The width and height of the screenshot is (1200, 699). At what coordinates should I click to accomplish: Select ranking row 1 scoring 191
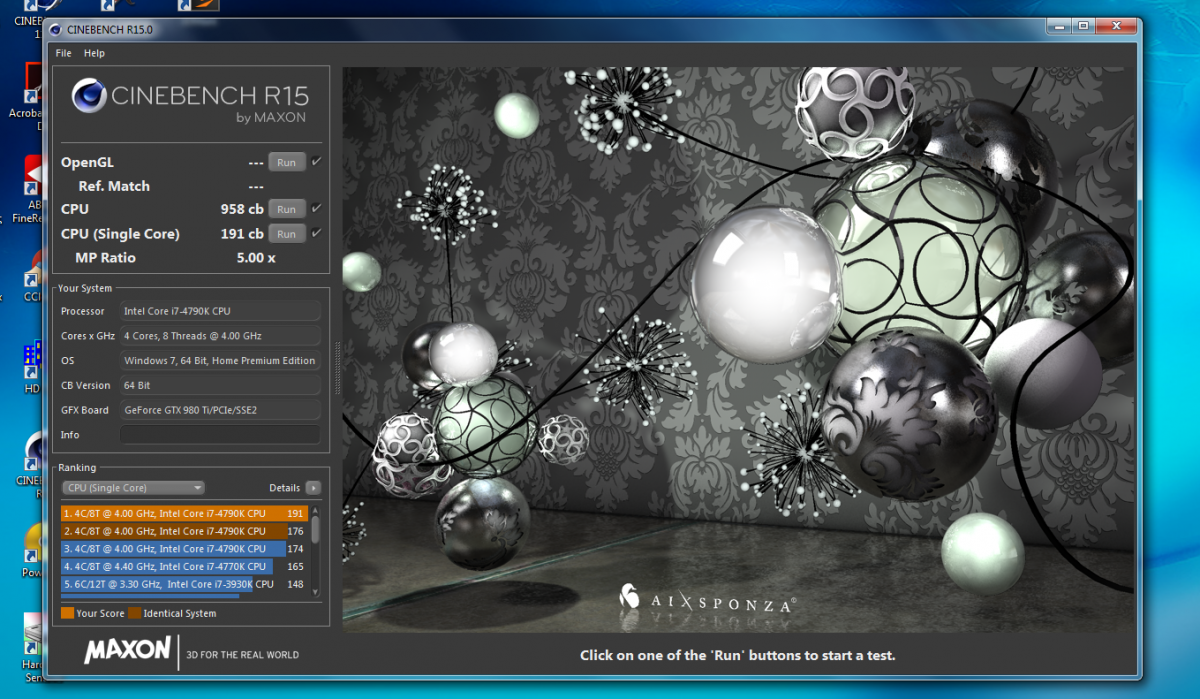184,513
